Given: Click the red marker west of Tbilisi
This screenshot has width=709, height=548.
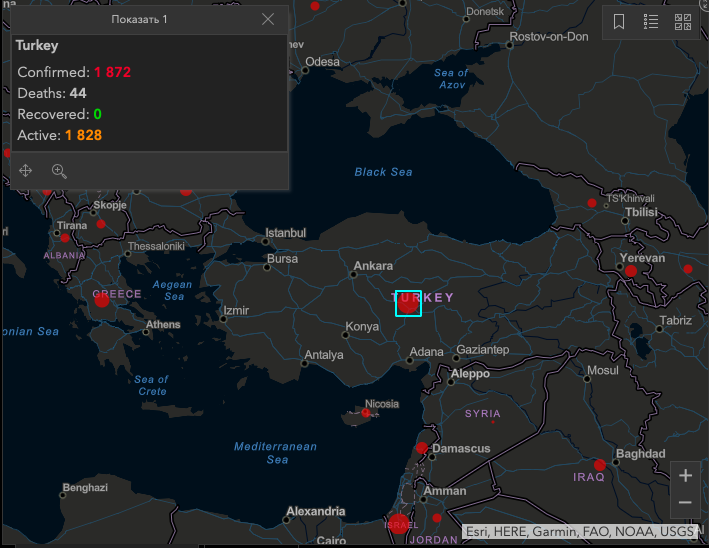Looking at the screenshot, I should (592, 203).
